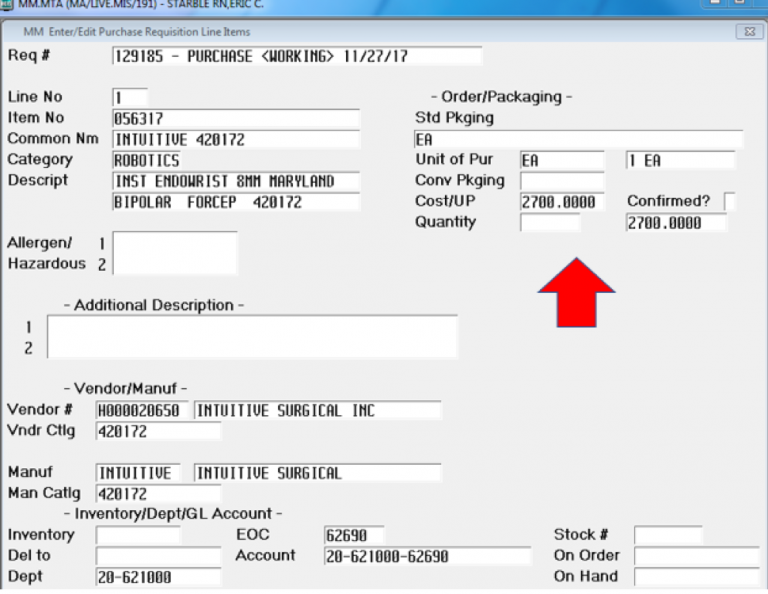This screenshot has height=594, width=768.
Task: Click the Item No field 056317
Action: (x=236, y=119)
